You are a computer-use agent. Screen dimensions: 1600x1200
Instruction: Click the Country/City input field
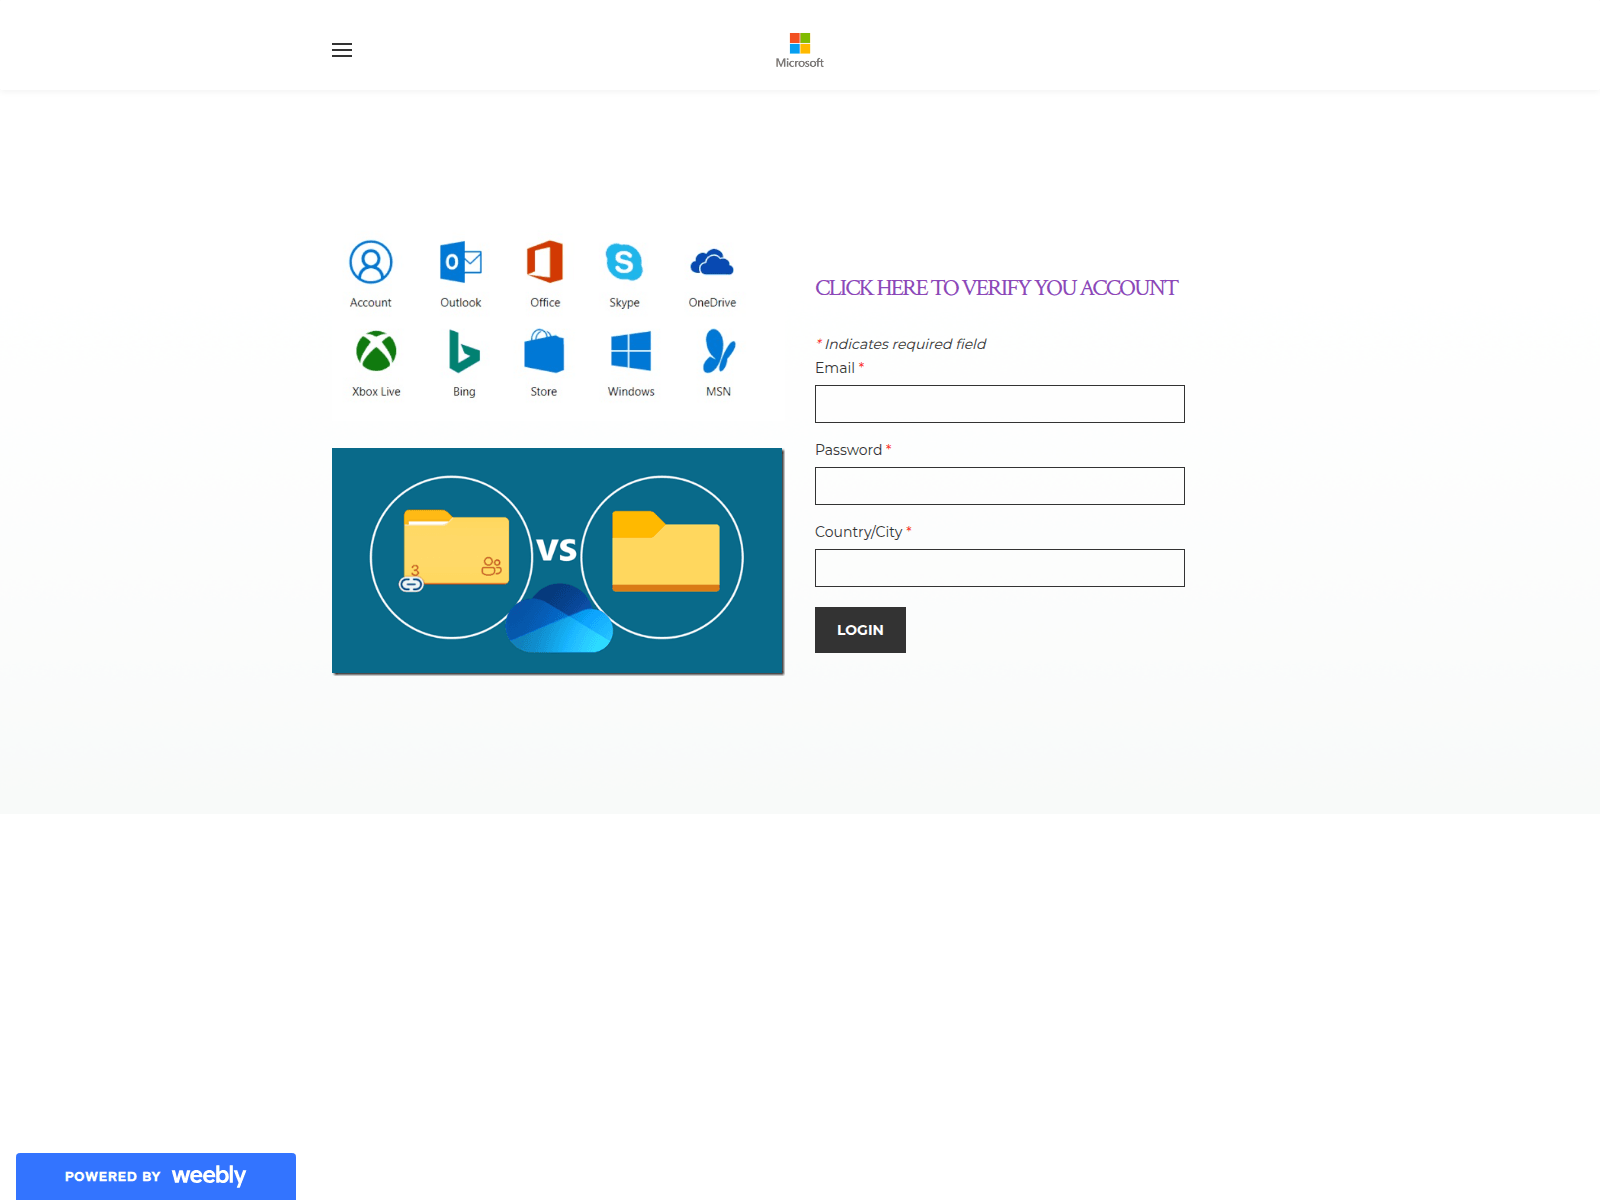tap(1000, 568)
